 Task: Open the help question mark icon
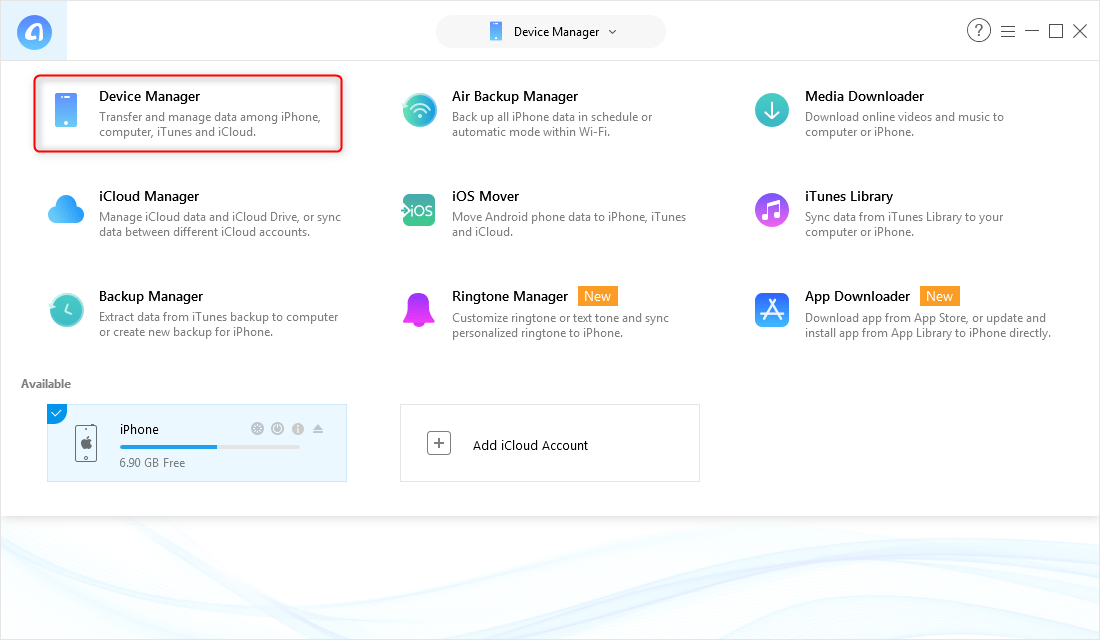tap(979, 31)
